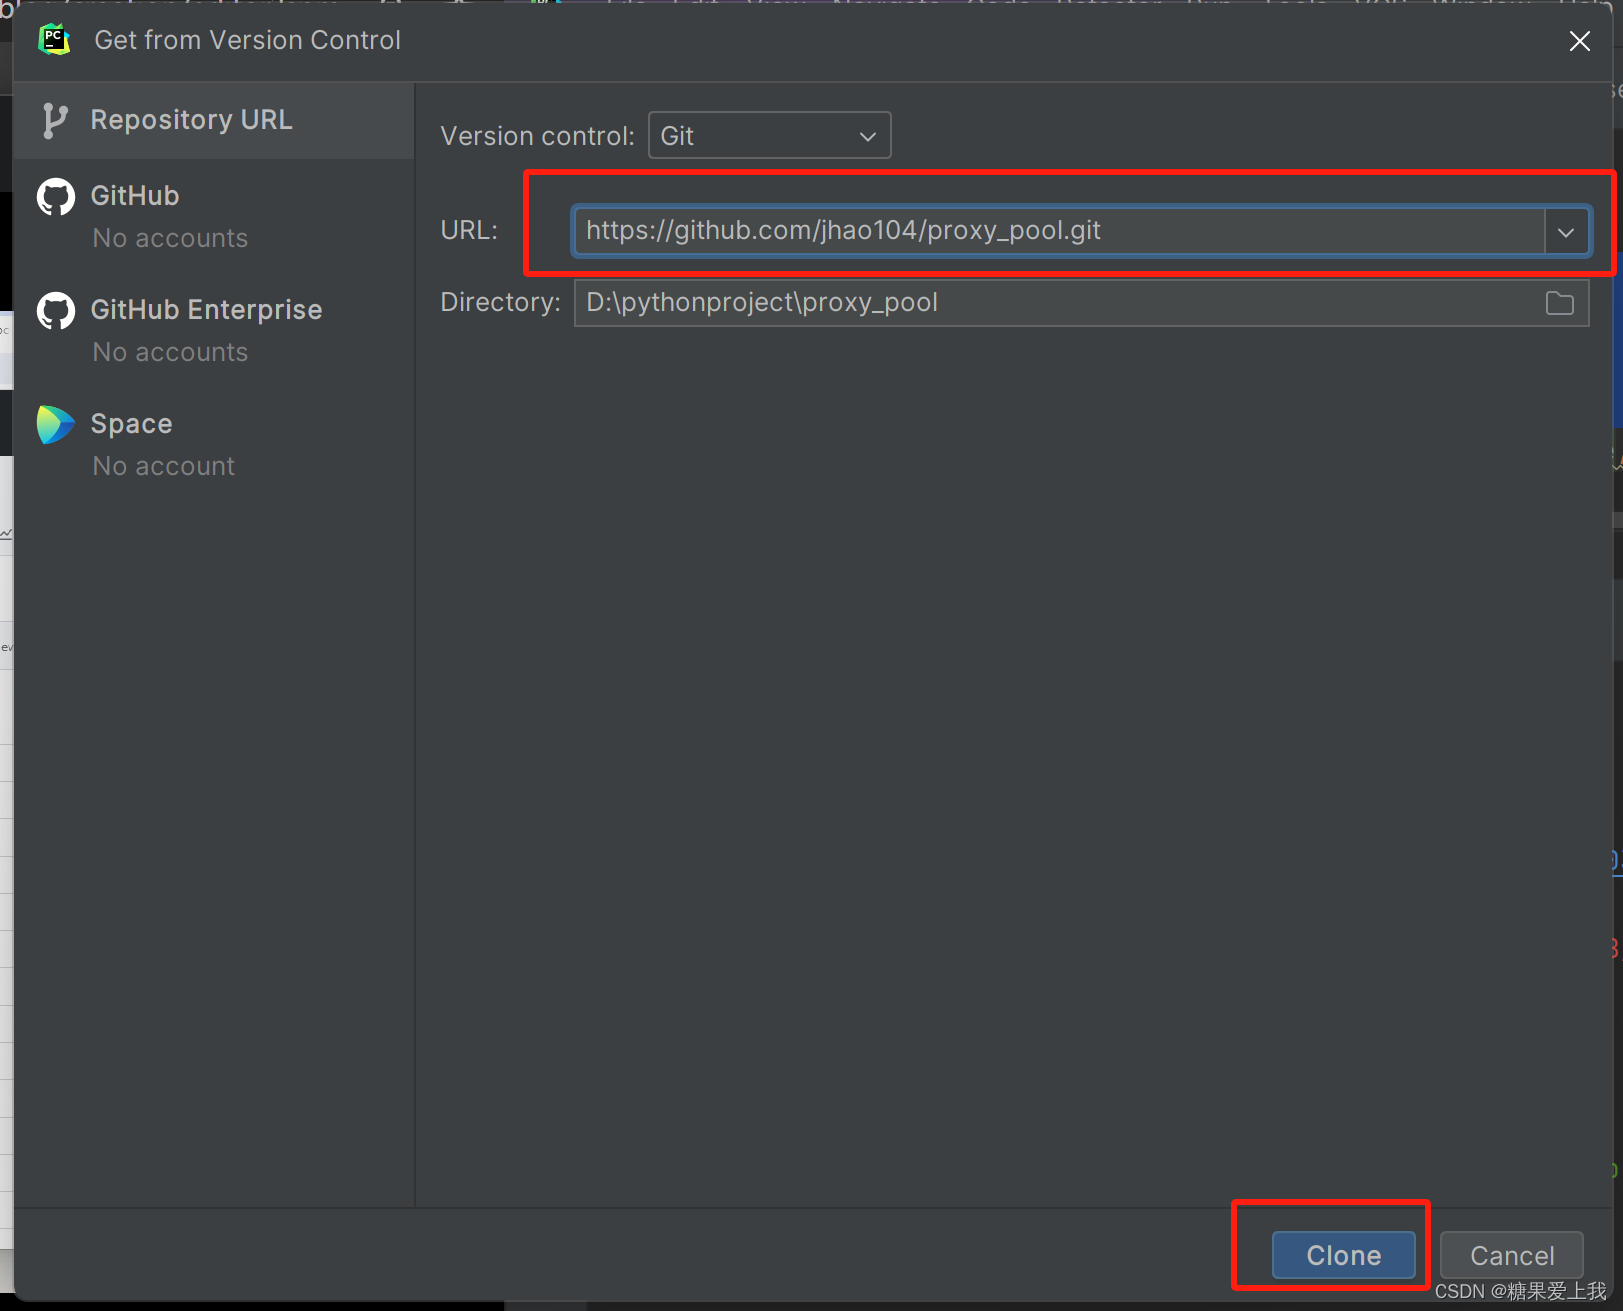Click 'No account' text under Space
1623x1311 pixels.
click(164, 466)
